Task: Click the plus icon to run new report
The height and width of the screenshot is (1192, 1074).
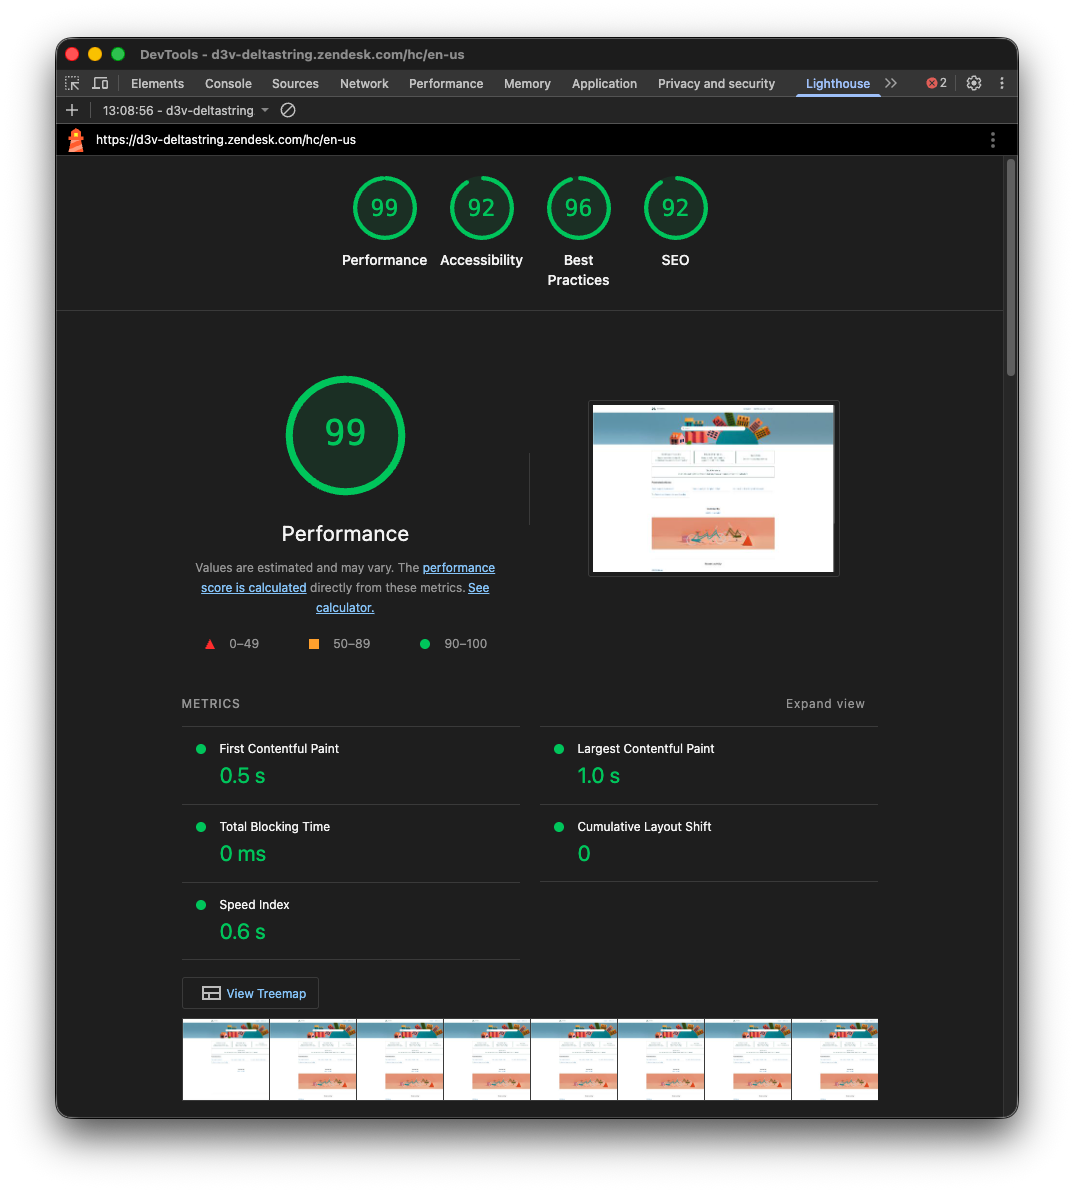Action: [71, 110]
